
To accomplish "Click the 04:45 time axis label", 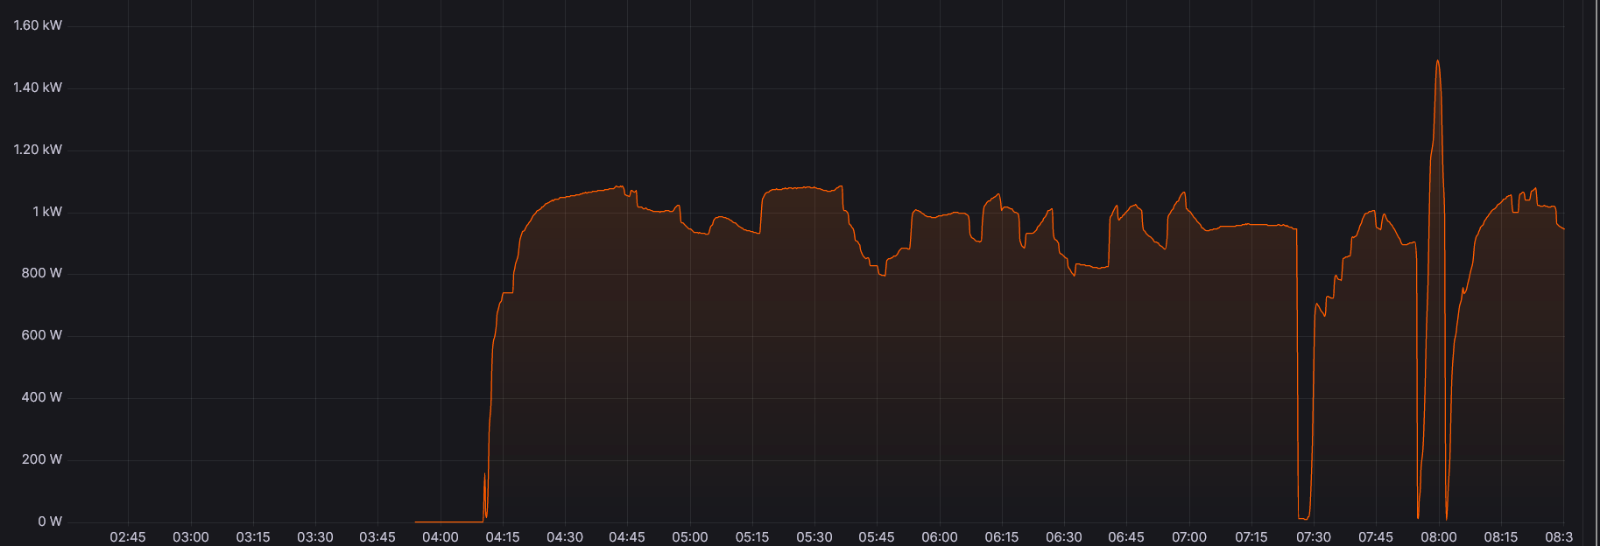I will [627, 537].
